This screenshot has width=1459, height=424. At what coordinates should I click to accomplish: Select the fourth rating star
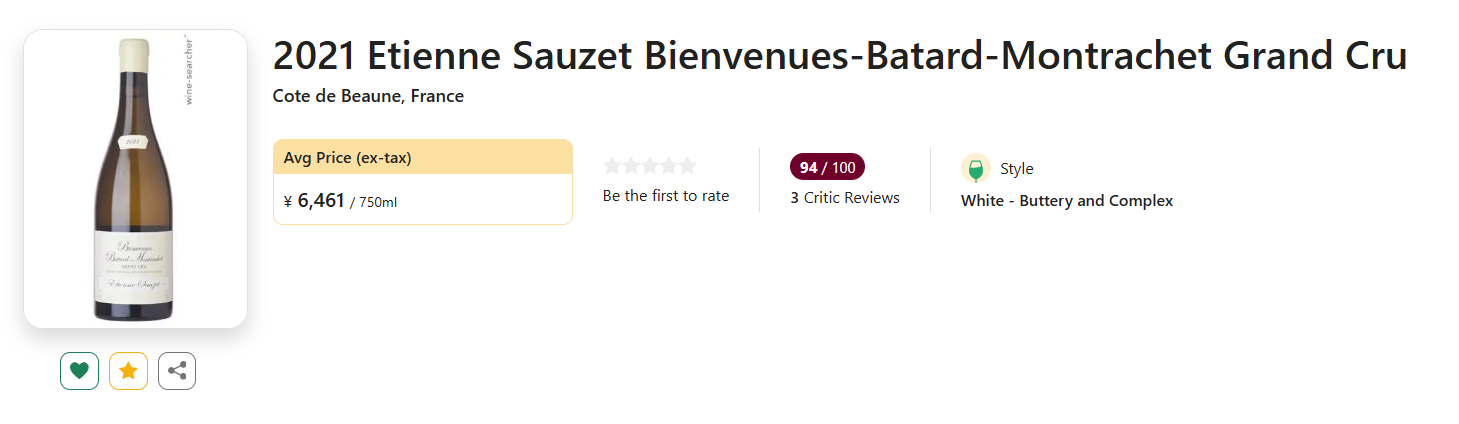click(668, 166)
